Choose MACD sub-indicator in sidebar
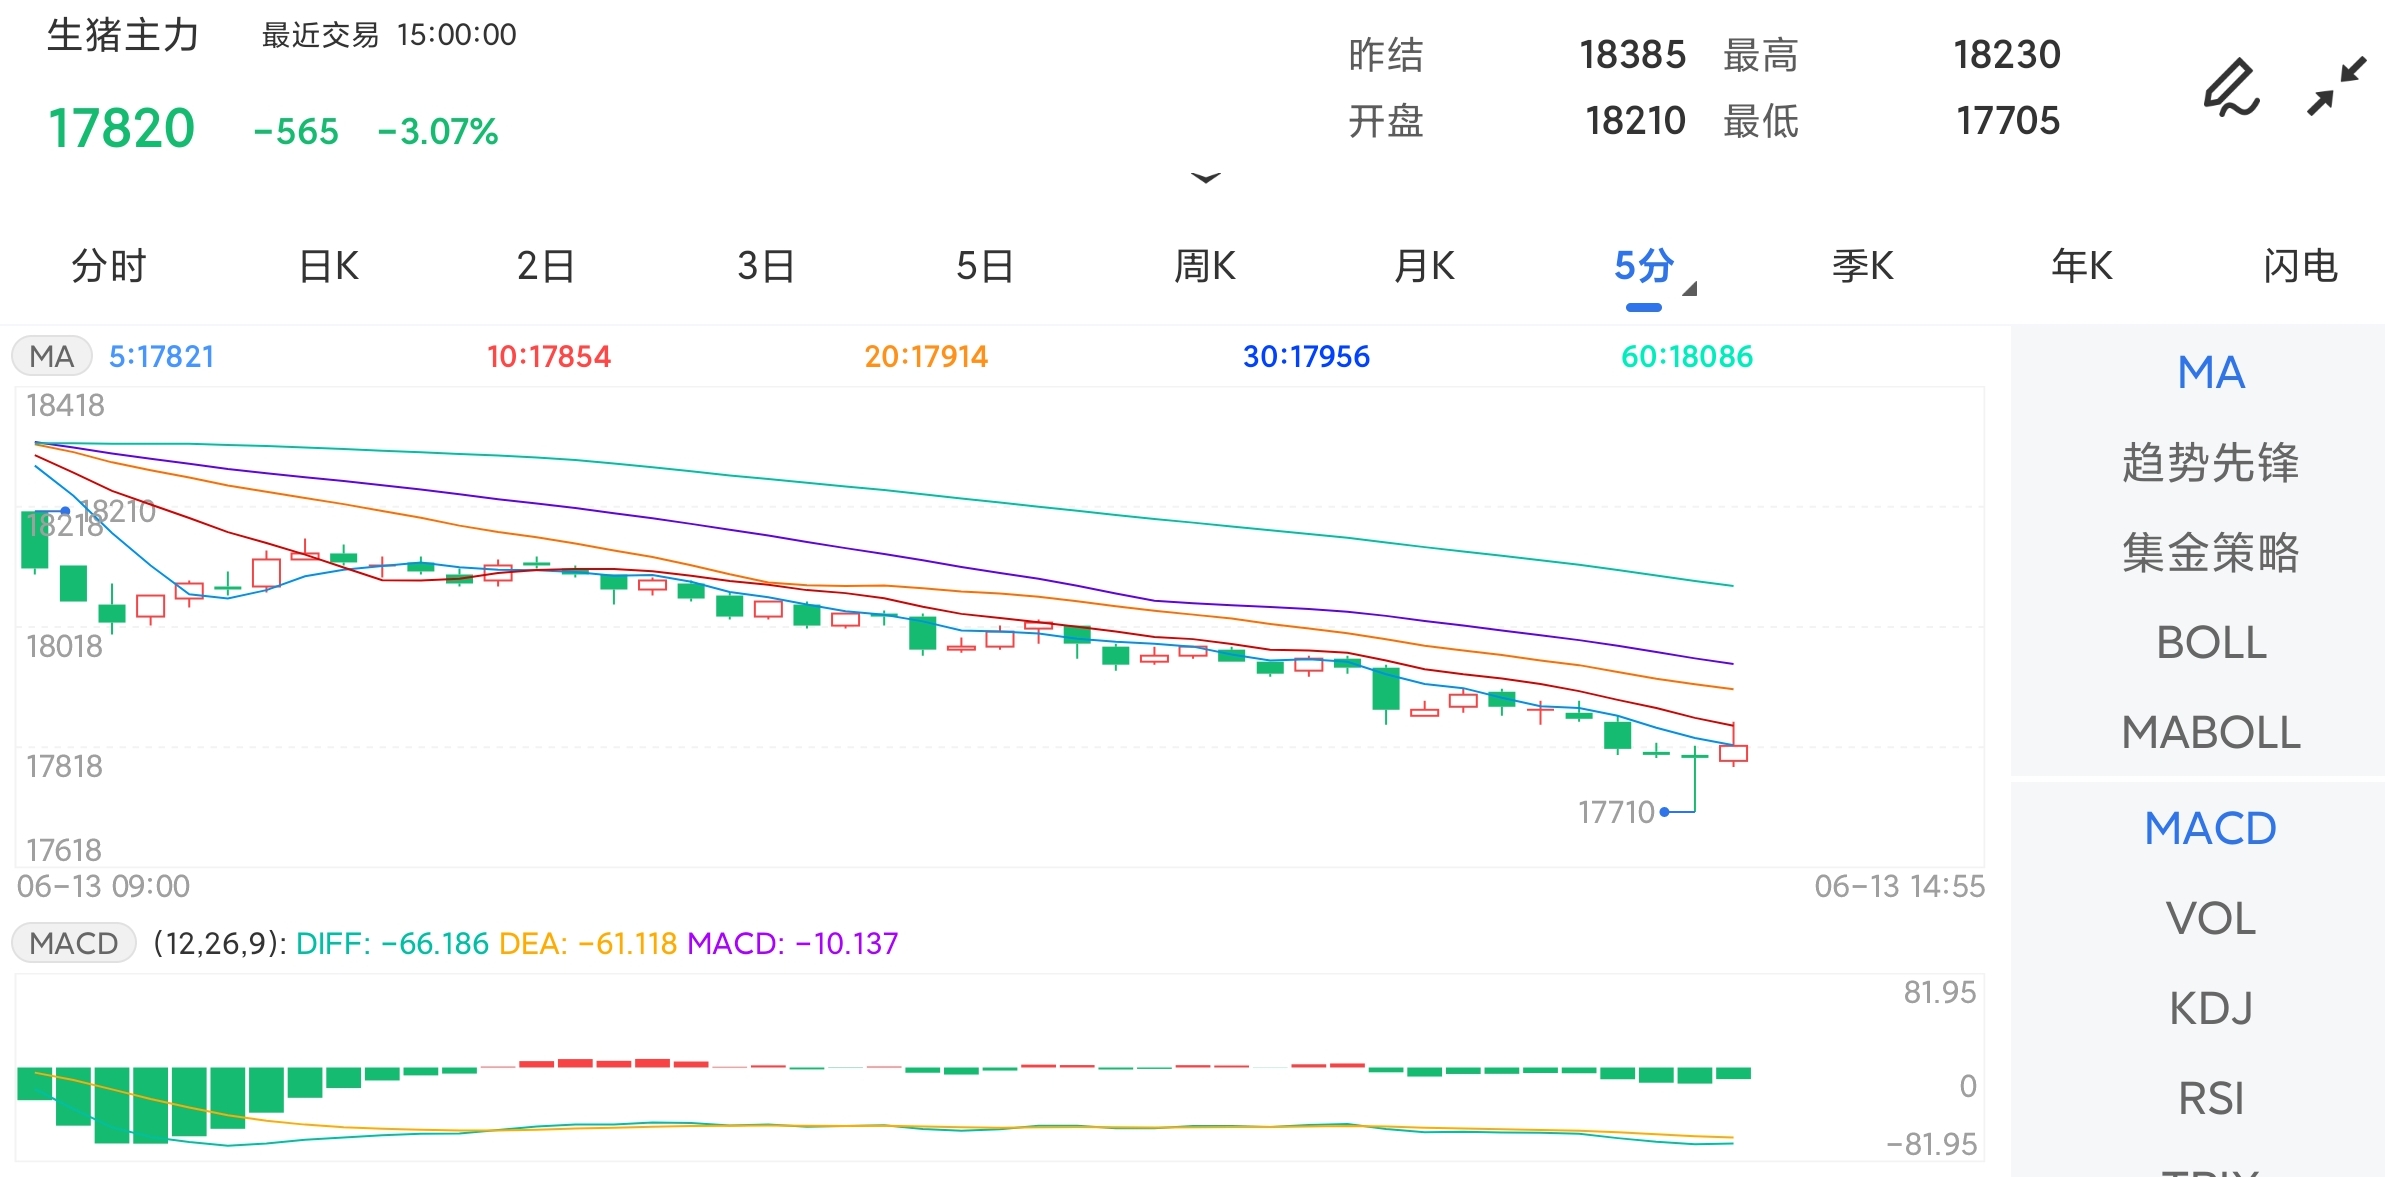Image resolution: width=2385 pixels, height=1177 pixels. pos(2211,829)
